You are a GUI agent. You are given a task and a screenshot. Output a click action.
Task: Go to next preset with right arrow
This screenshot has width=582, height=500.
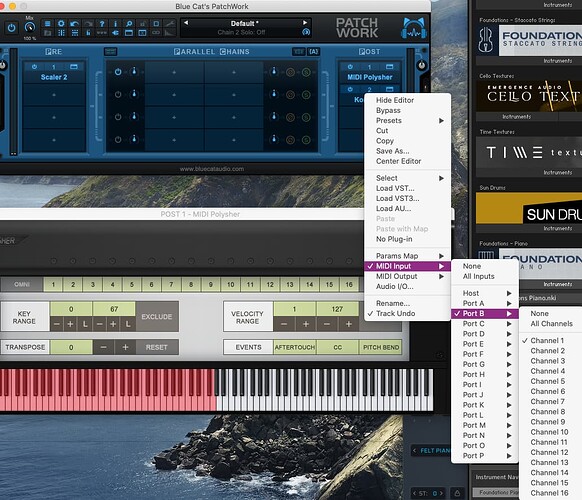305,23
